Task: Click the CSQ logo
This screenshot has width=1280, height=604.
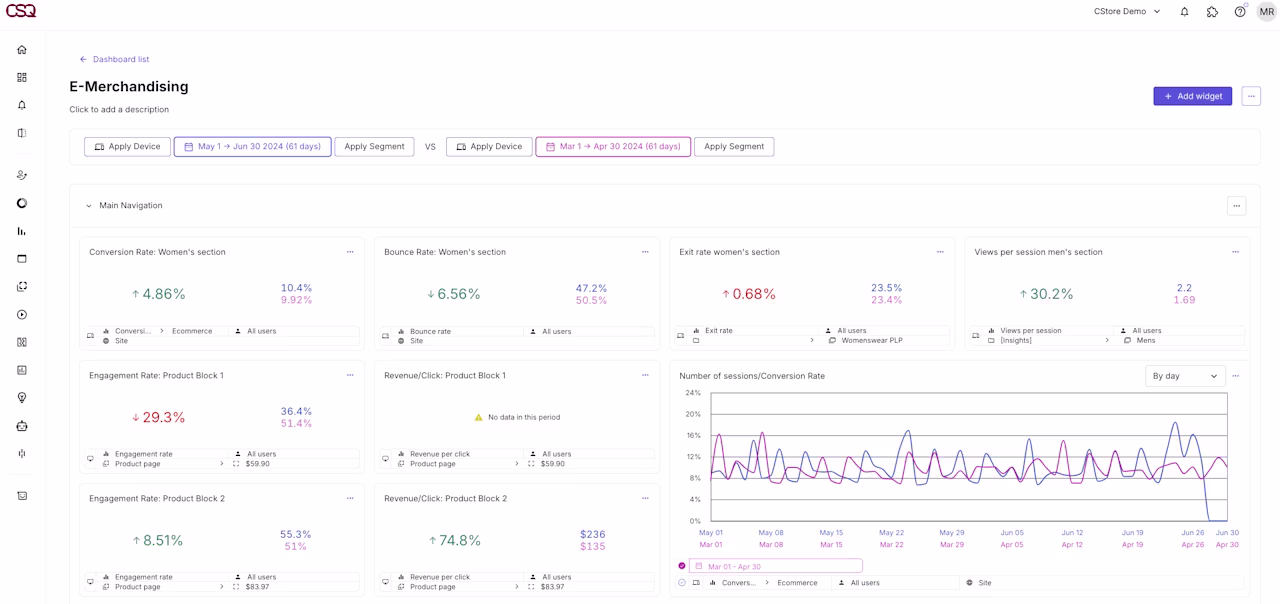Action: pyautogui.click(x=21, y=11)
